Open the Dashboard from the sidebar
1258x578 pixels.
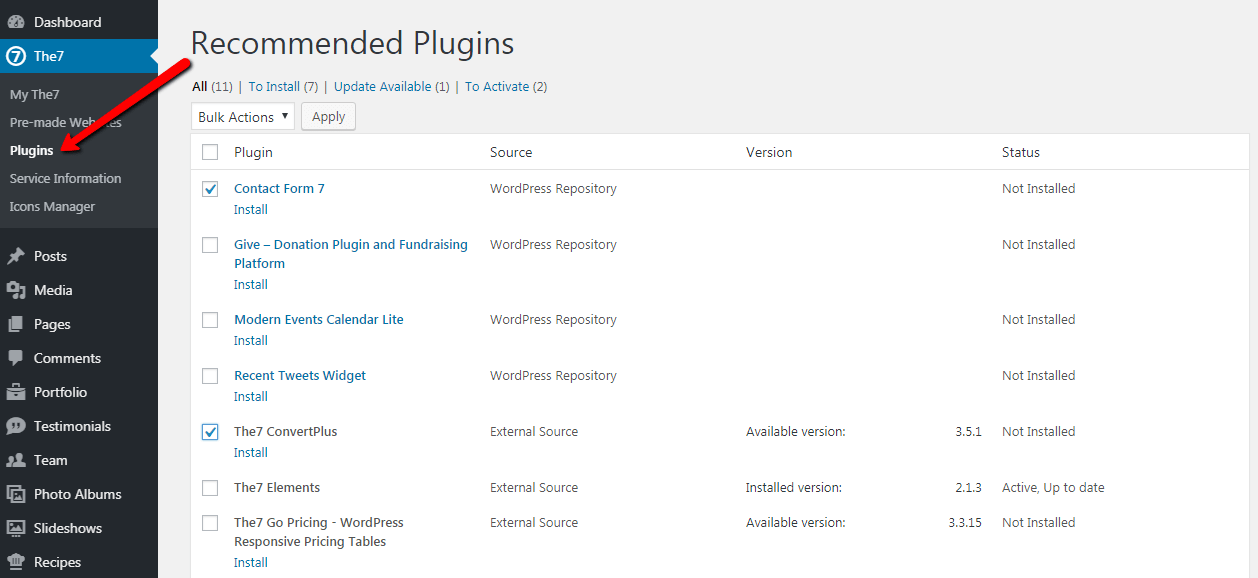tap(66, 20)
